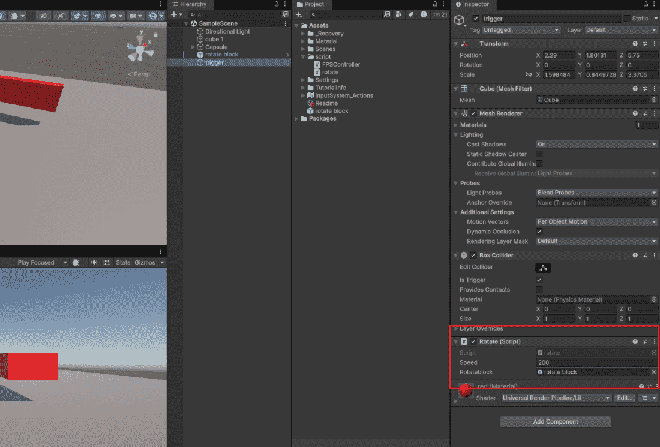
Task: Open the Light Probes Blend Probes dropdown
Action: [596, 193]
